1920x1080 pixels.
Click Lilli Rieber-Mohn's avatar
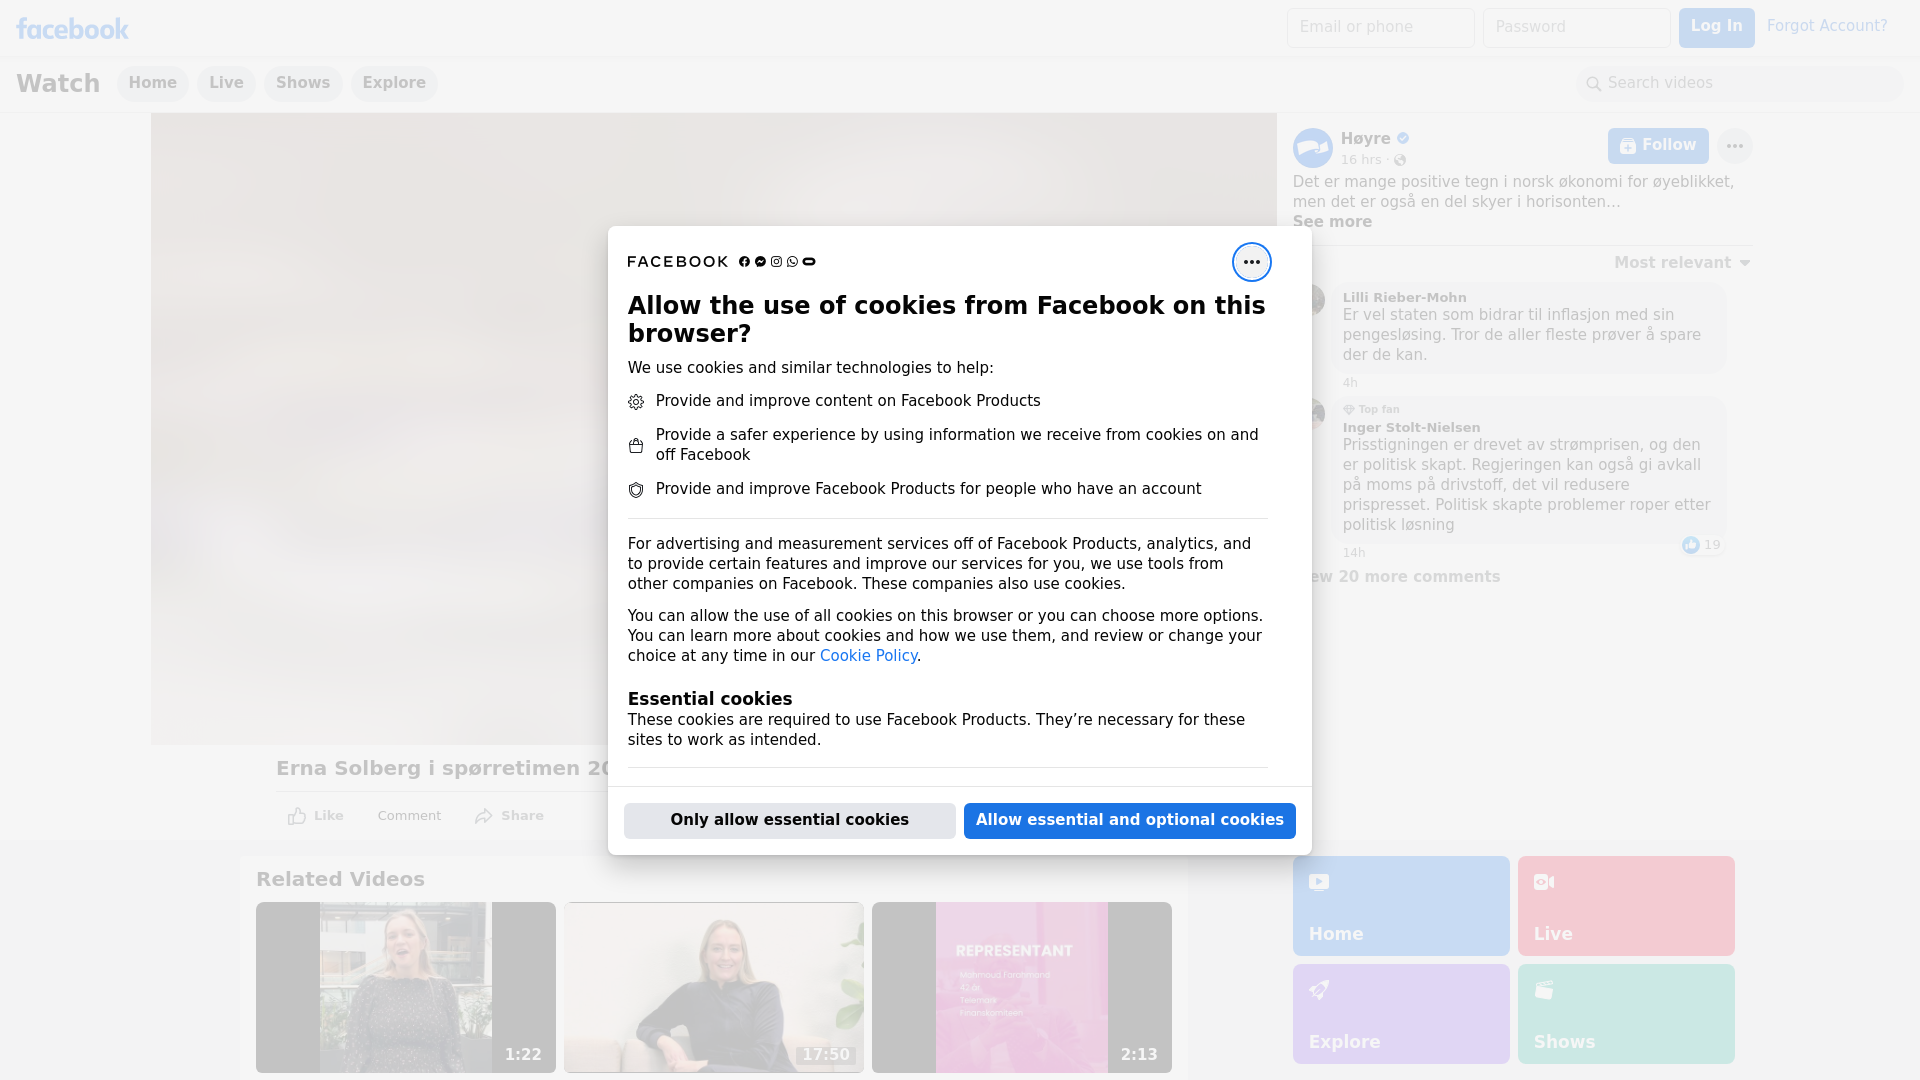[1316, 300]
